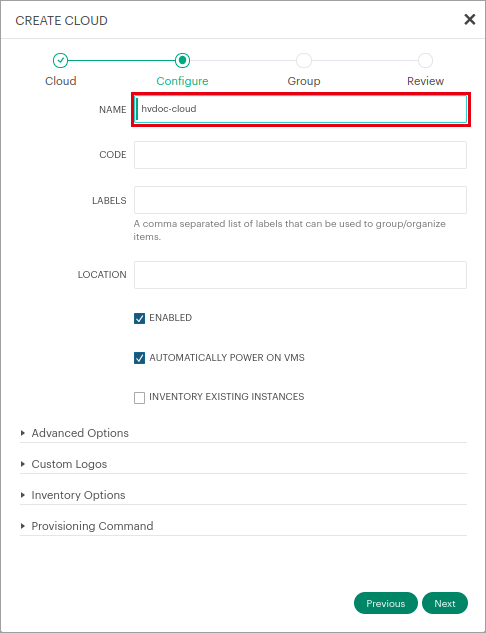
Task: Focus the Name field containing hvdoc-cloud
Action: [x=301, y=109]
